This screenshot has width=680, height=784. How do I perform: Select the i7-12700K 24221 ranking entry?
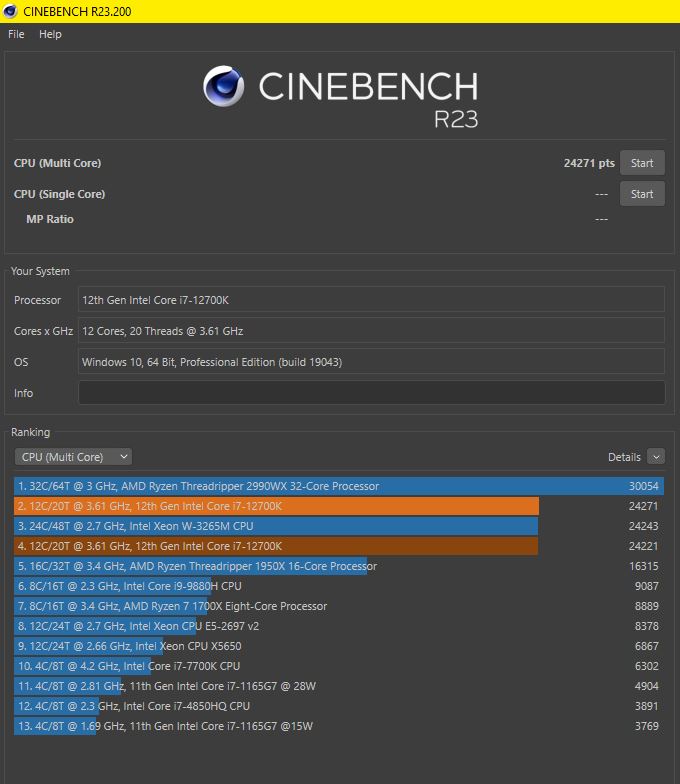(x=339, y=546)
